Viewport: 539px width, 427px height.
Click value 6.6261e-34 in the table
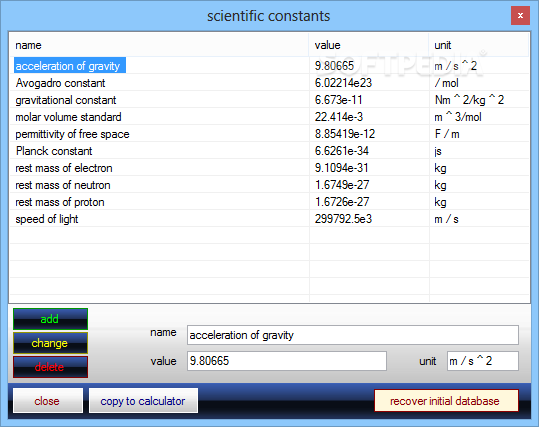(x=342, y=151)
